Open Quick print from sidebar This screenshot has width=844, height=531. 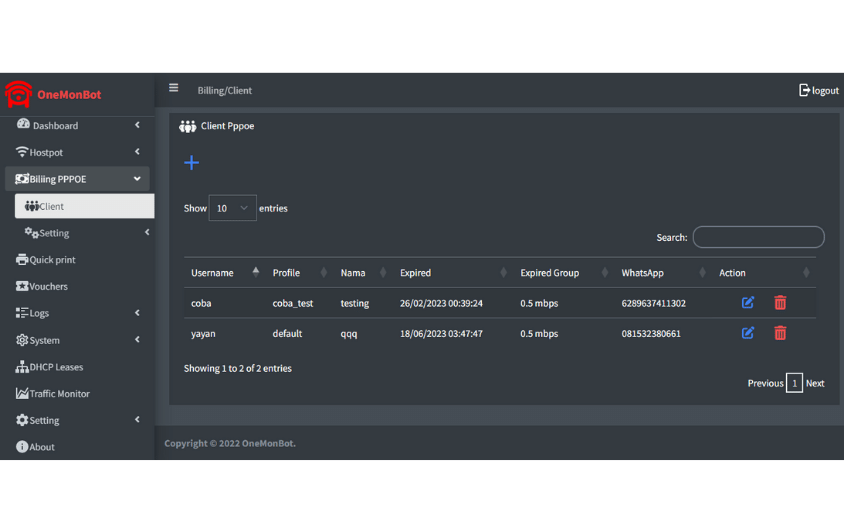click(x=52, y=260)
